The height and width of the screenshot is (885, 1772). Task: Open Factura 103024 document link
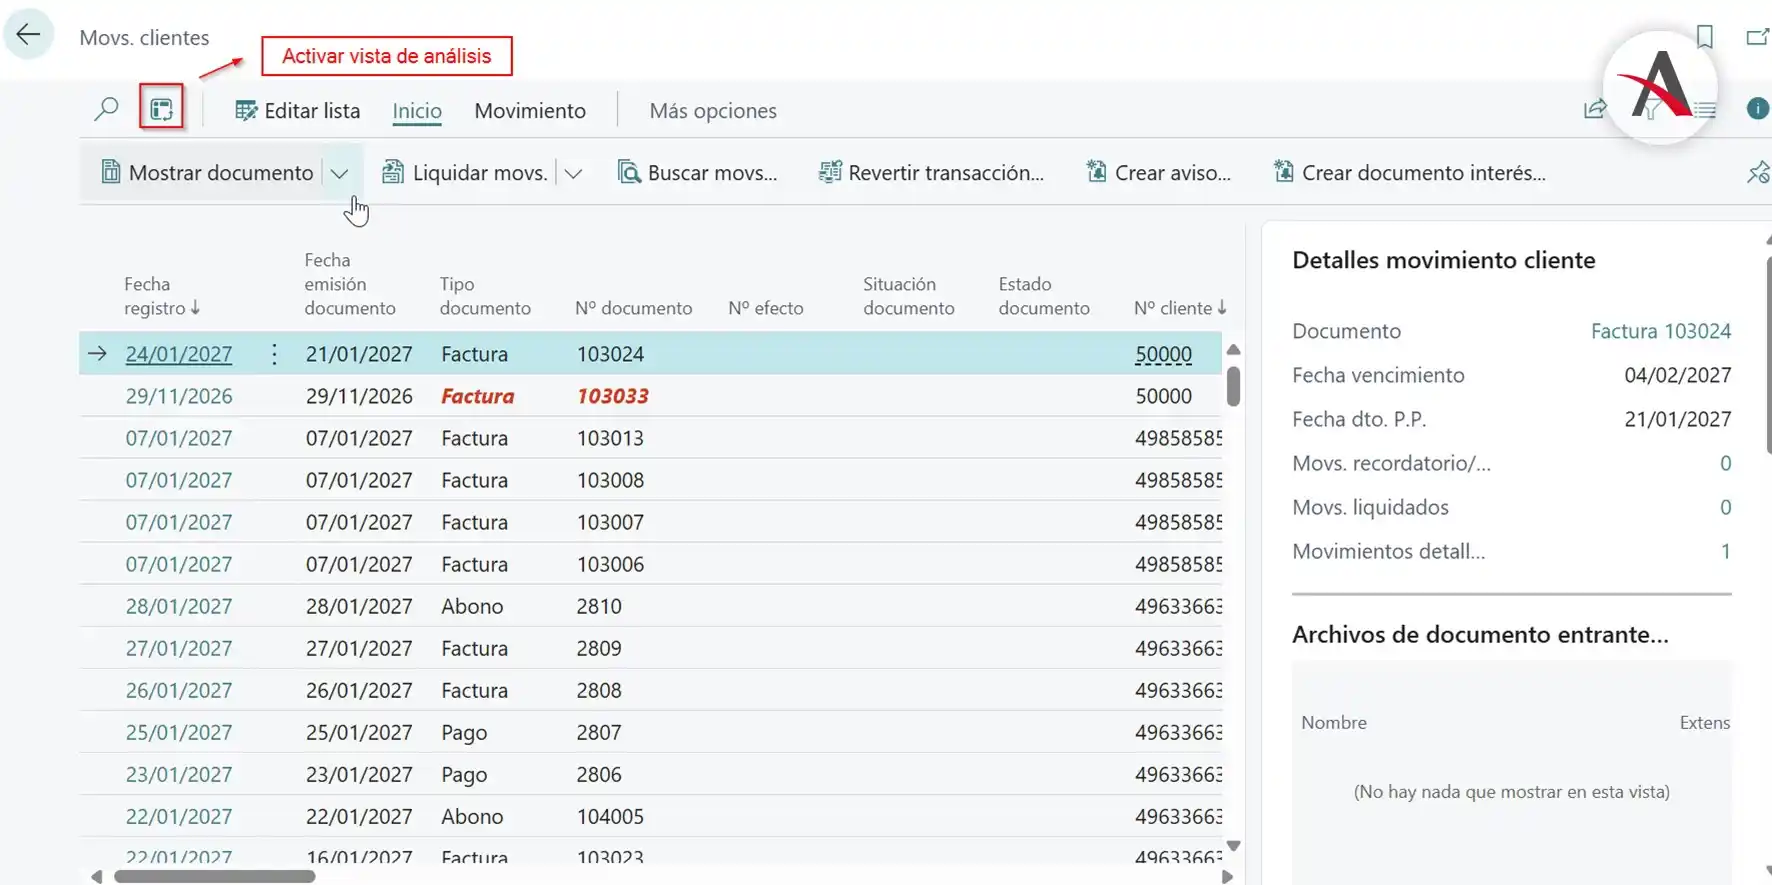click(1660, 331)
